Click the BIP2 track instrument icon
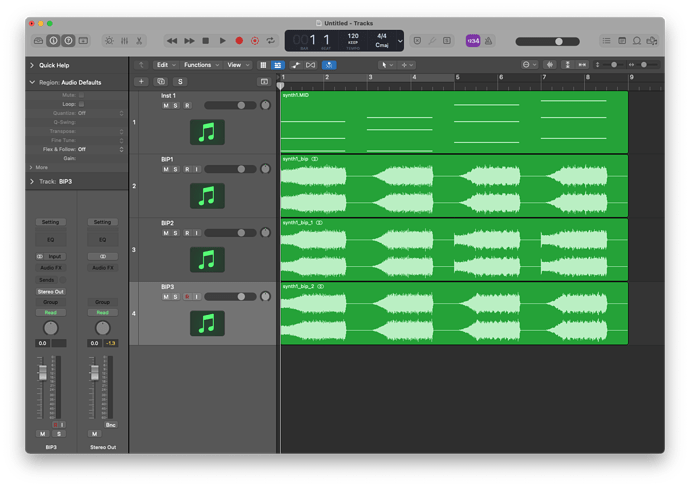The width and height of the screenshot is (690, 486). click(207, 259)
